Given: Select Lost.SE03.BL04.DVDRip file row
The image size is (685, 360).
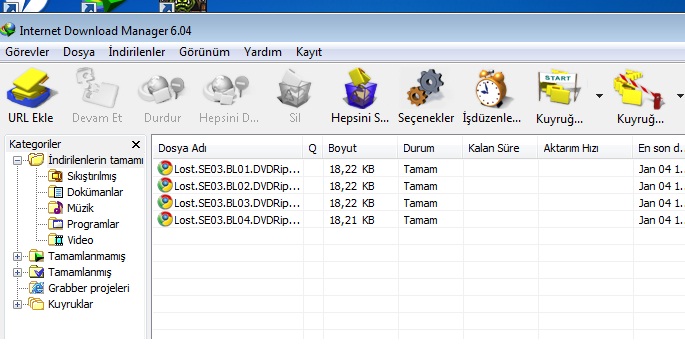Looking at the screenshot, I should 419,220.
